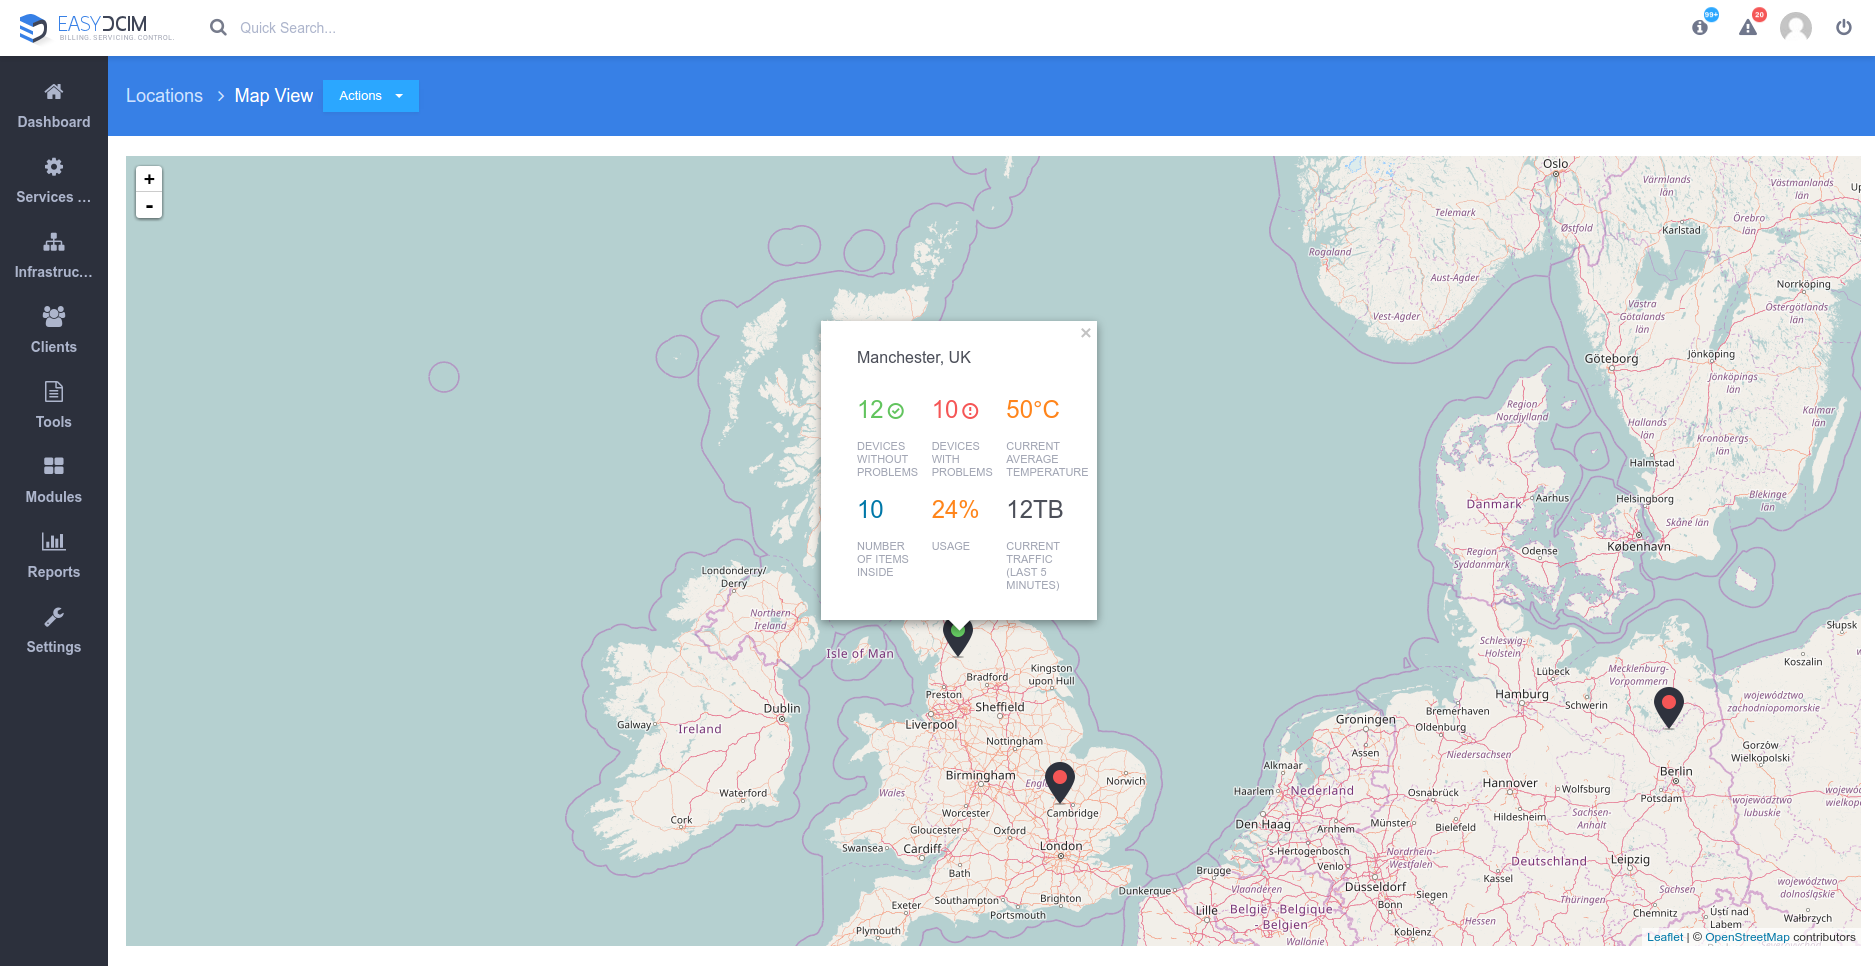Select the Clients menu label
Image resolution: width=1875 pixels, height=966 pixels.
coord(54,347)
